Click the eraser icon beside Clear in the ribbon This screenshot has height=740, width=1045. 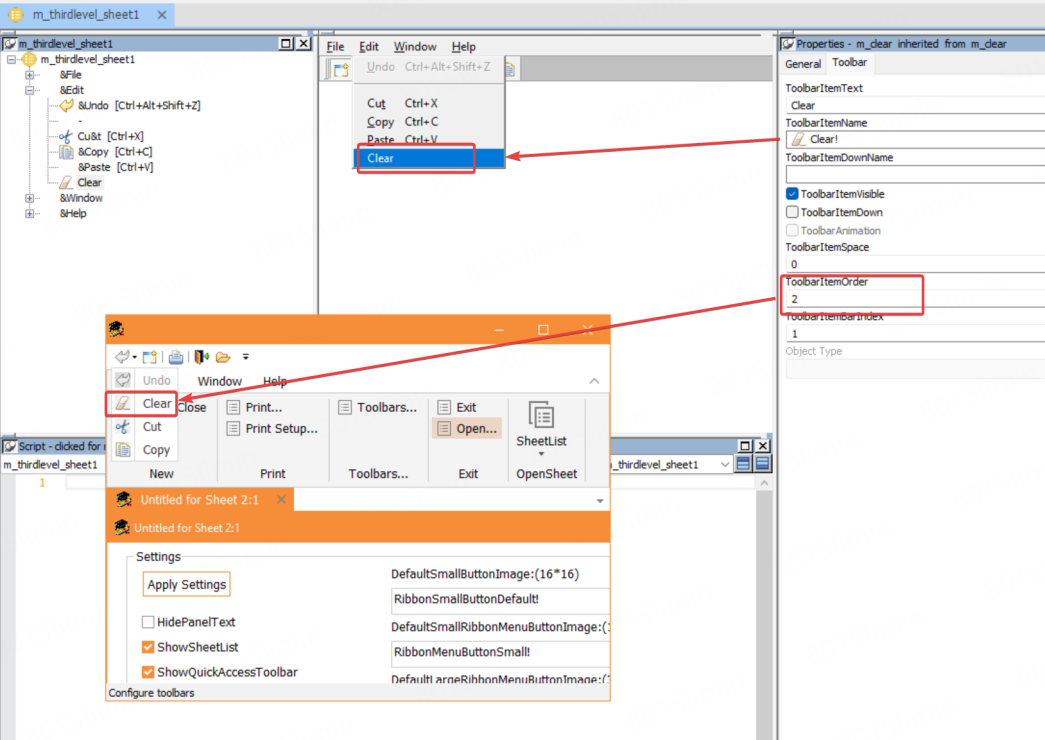pyautogui.click(x=123, y=404)
